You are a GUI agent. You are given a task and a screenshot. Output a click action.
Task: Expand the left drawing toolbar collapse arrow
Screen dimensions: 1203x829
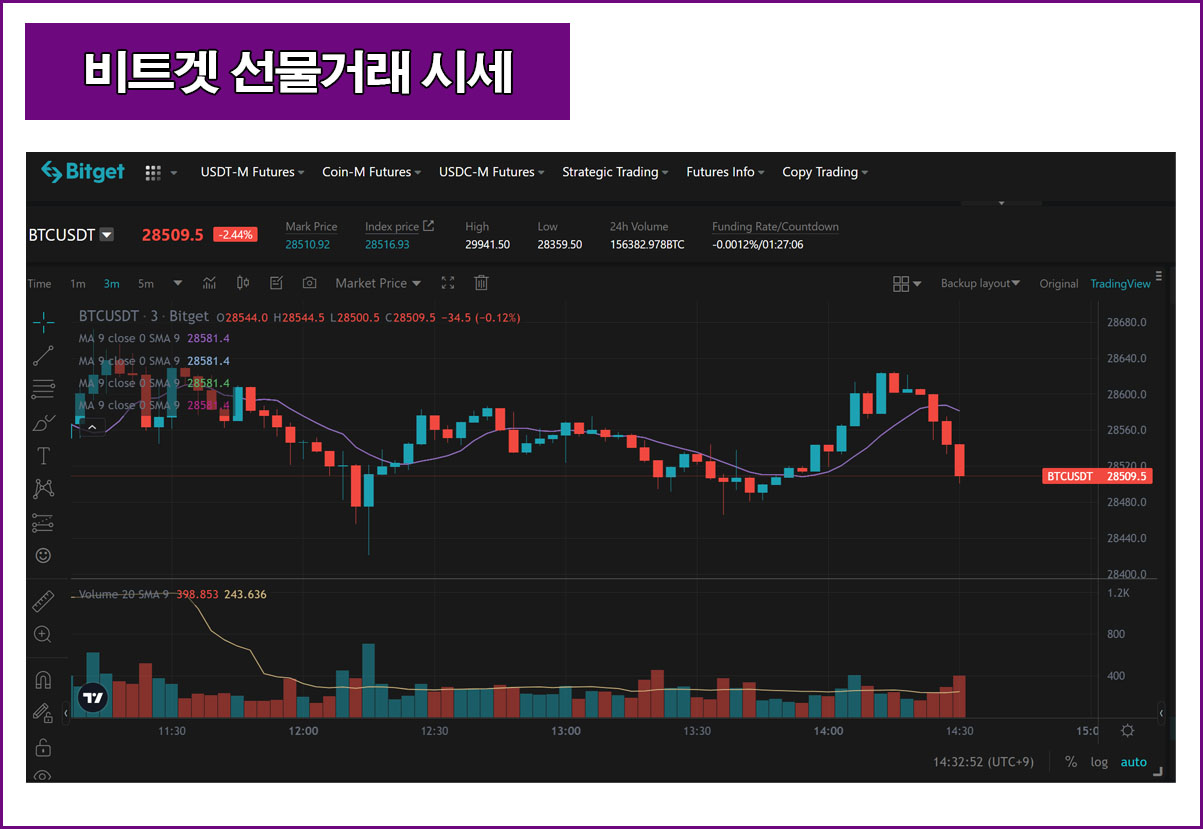[66, 712]
